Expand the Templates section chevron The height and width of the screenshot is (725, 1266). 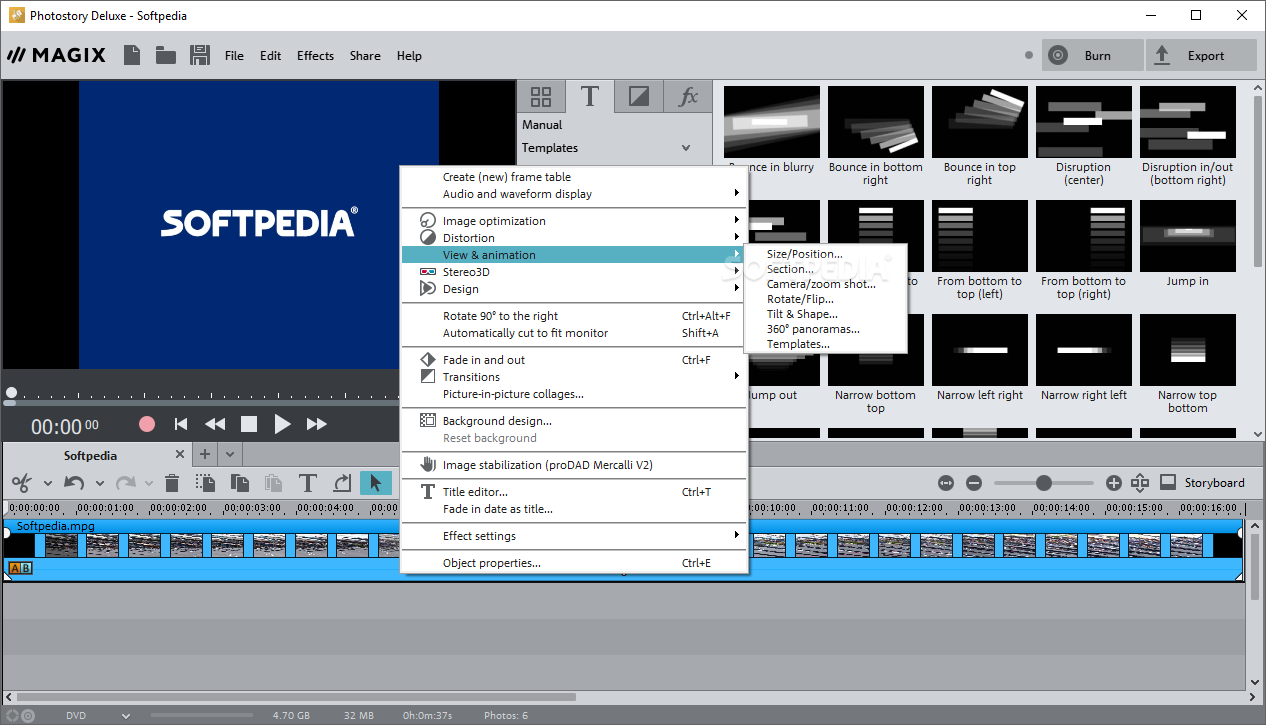pos(686,148)
